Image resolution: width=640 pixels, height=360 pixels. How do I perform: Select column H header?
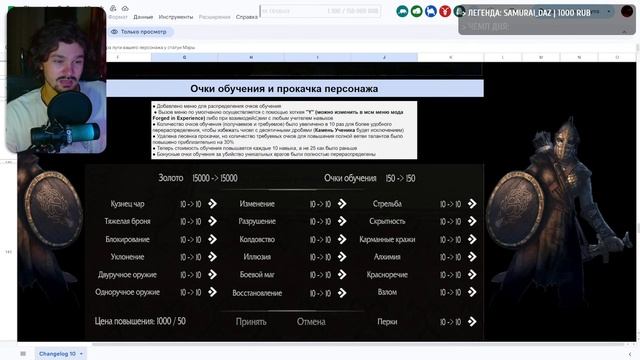point(251,58)
